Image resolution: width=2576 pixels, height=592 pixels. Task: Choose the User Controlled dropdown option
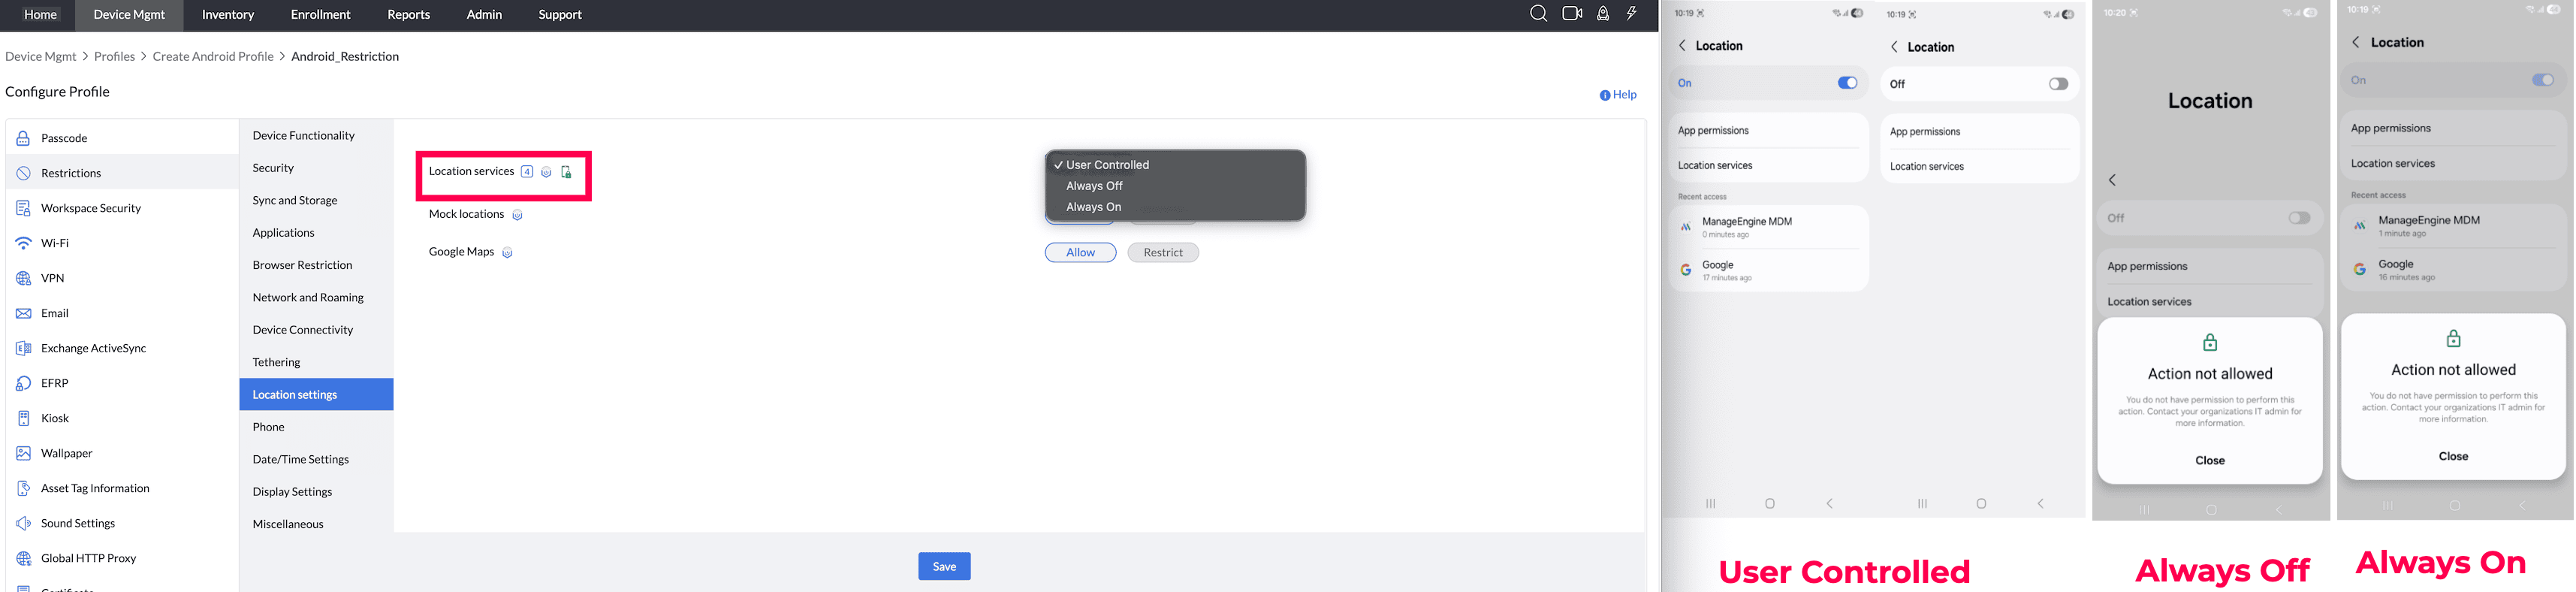click(x=1175, y=165)
